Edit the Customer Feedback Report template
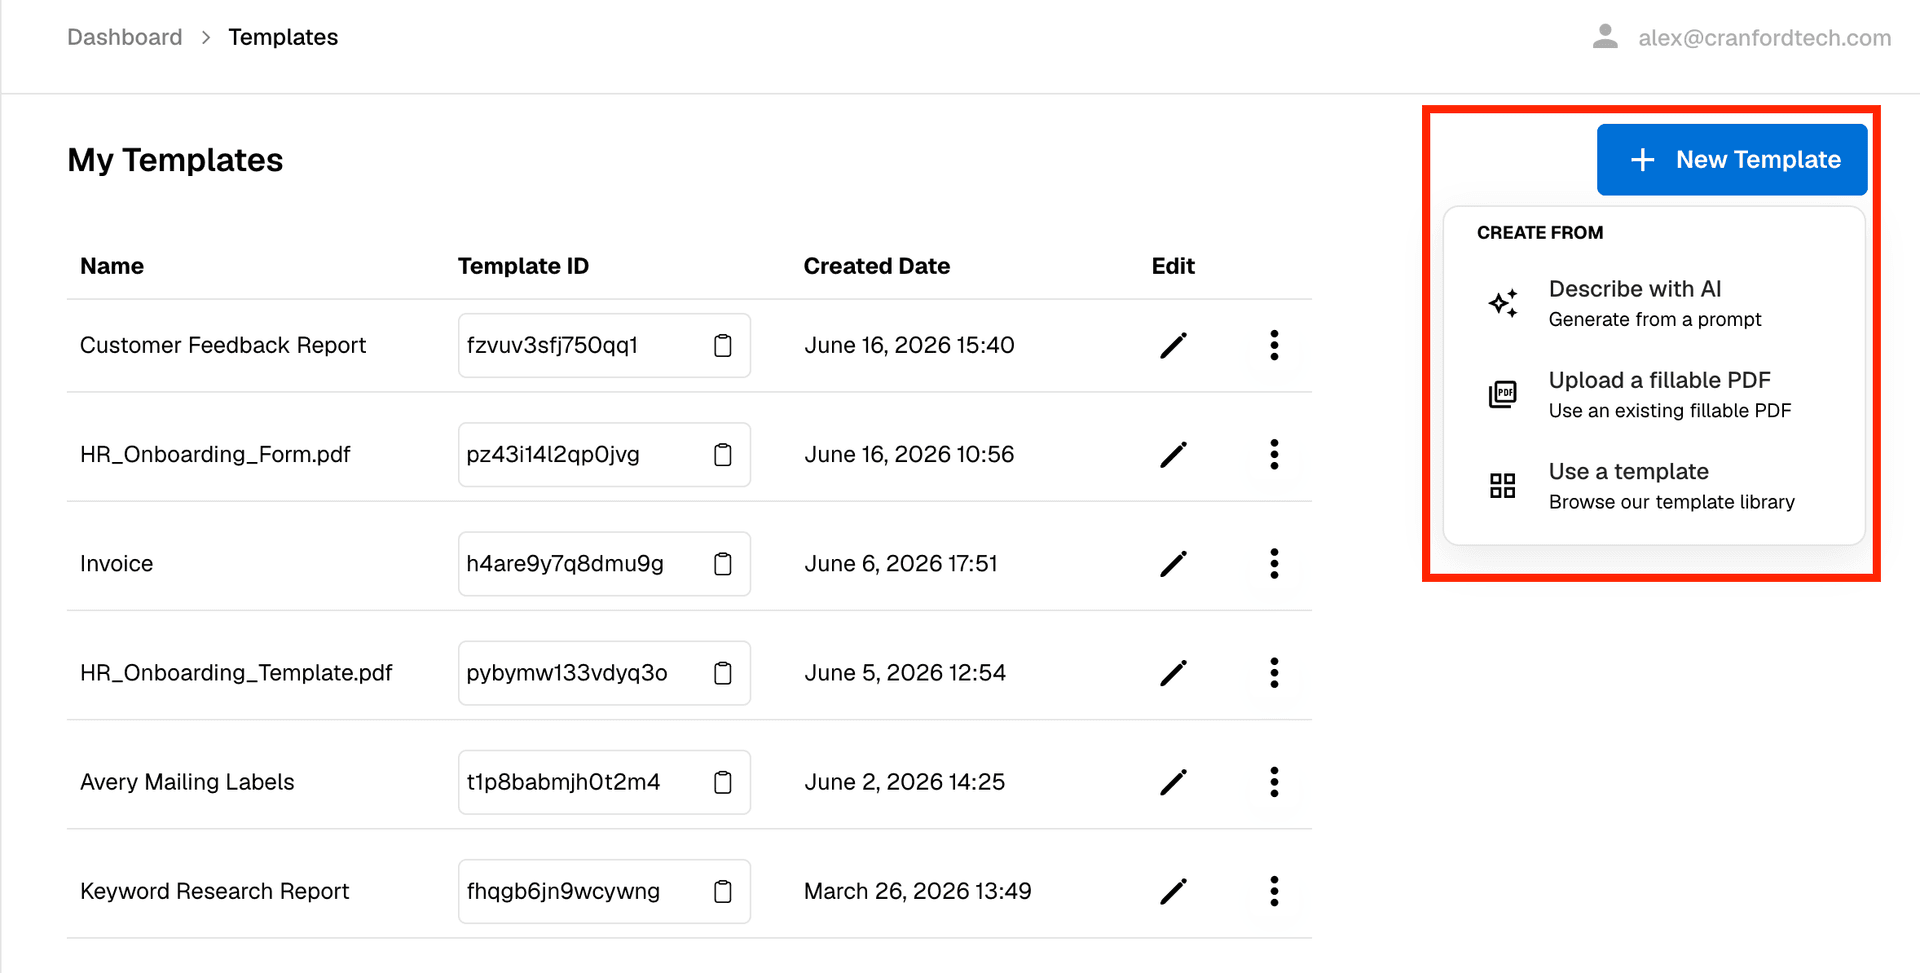Image resolution: width=1920 pixels, height=973 pixels. (1173, 345)
